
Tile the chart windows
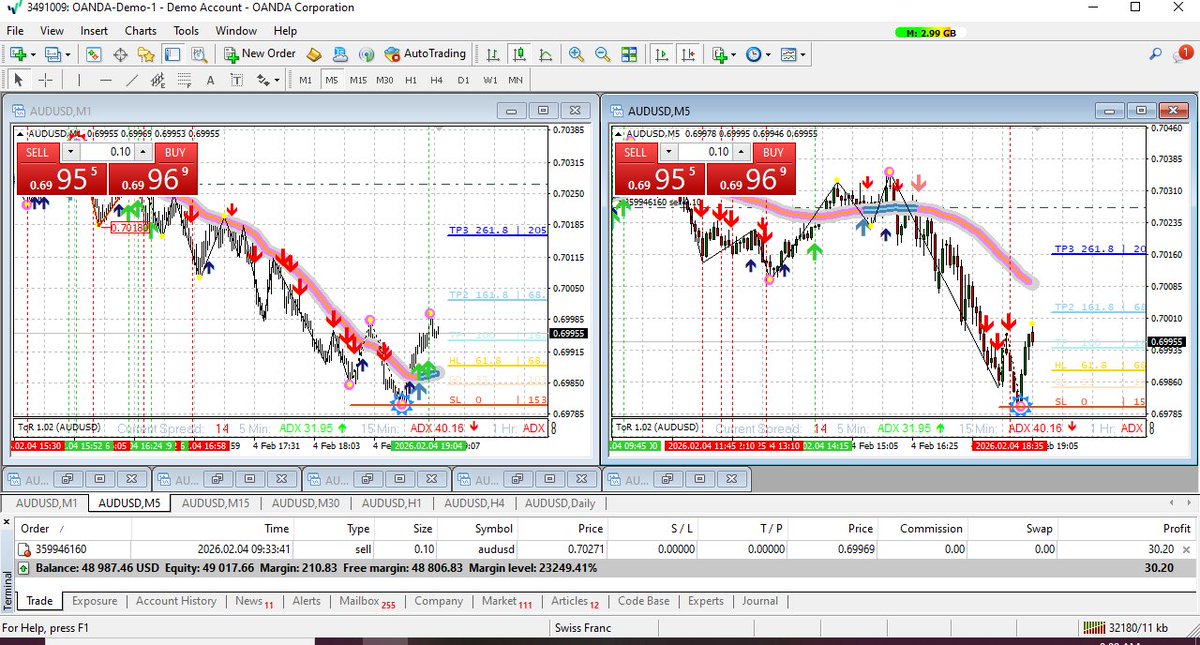[x=629, y=54]
